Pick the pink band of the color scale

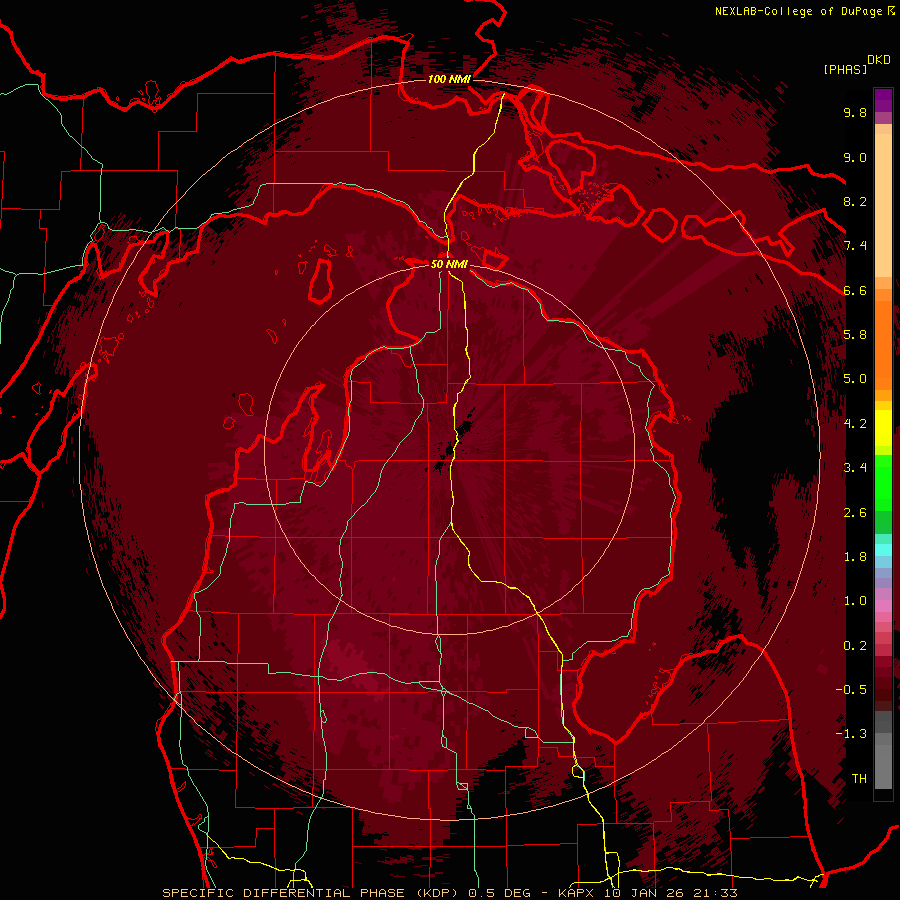coord(883,606)
